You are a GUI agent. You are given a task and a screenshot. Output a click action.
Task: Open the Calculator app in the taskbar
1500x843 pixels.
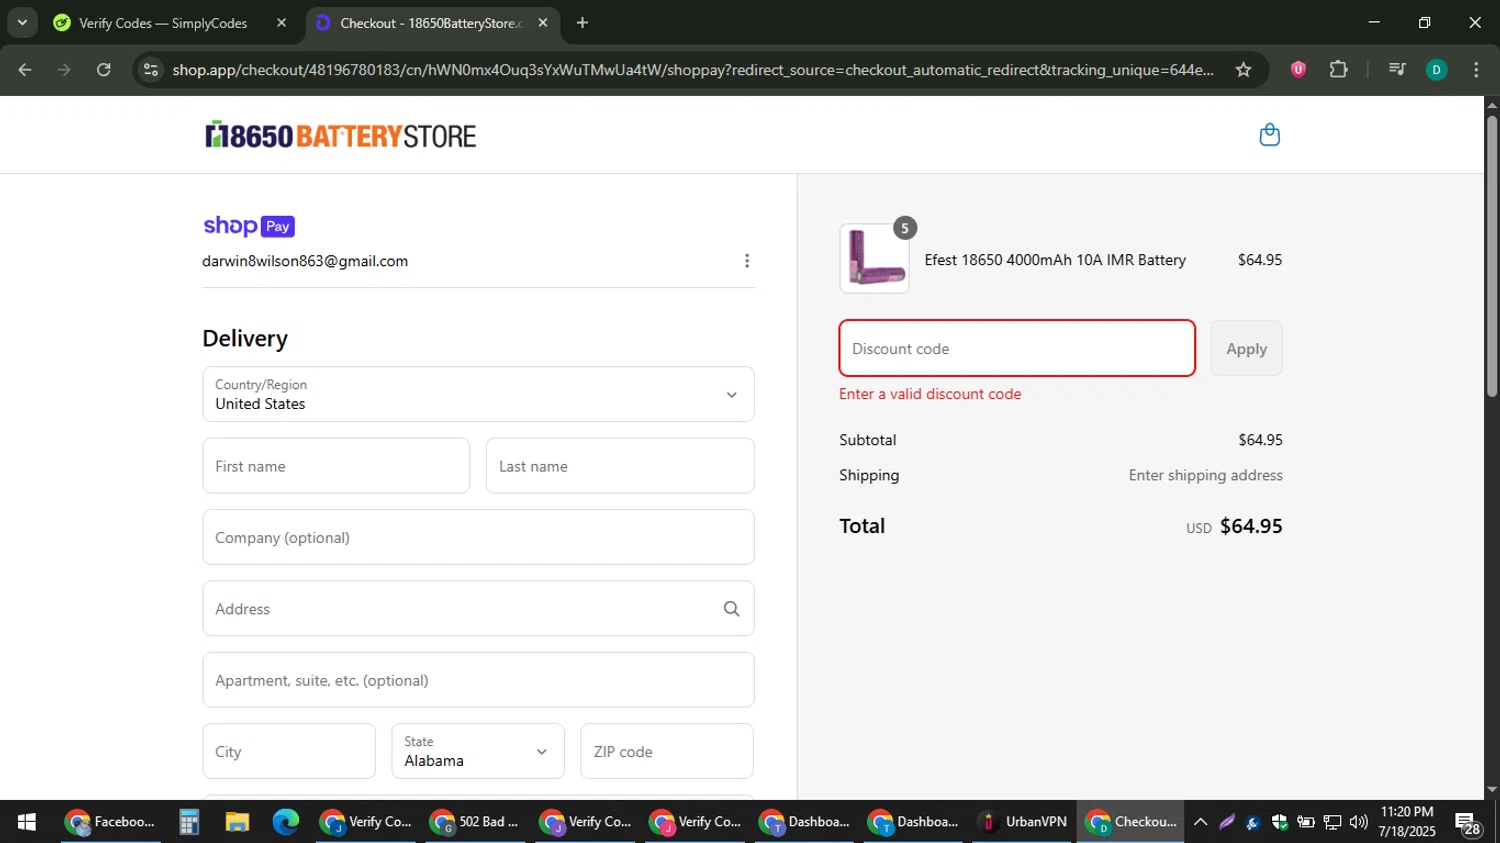(x=189, y=822)
